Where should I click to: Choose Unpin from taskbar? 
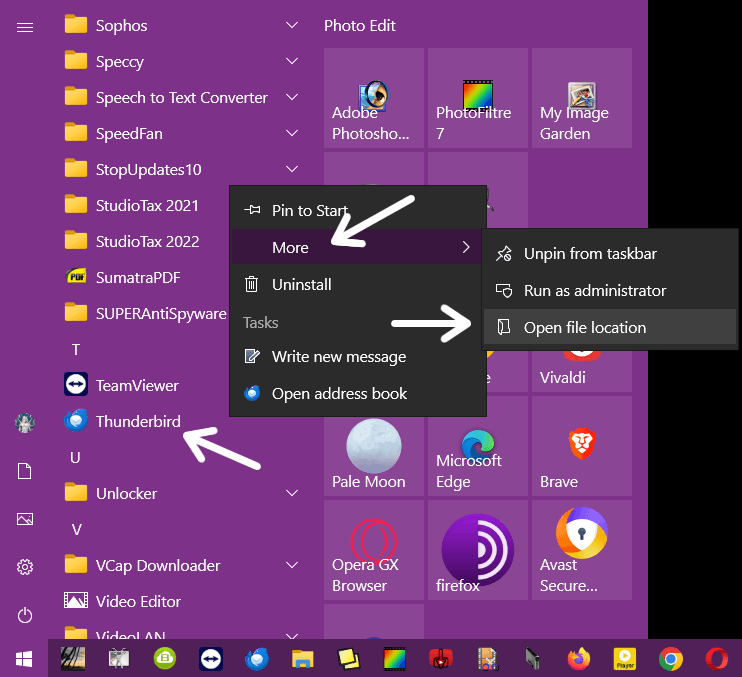tap(610, 254)
